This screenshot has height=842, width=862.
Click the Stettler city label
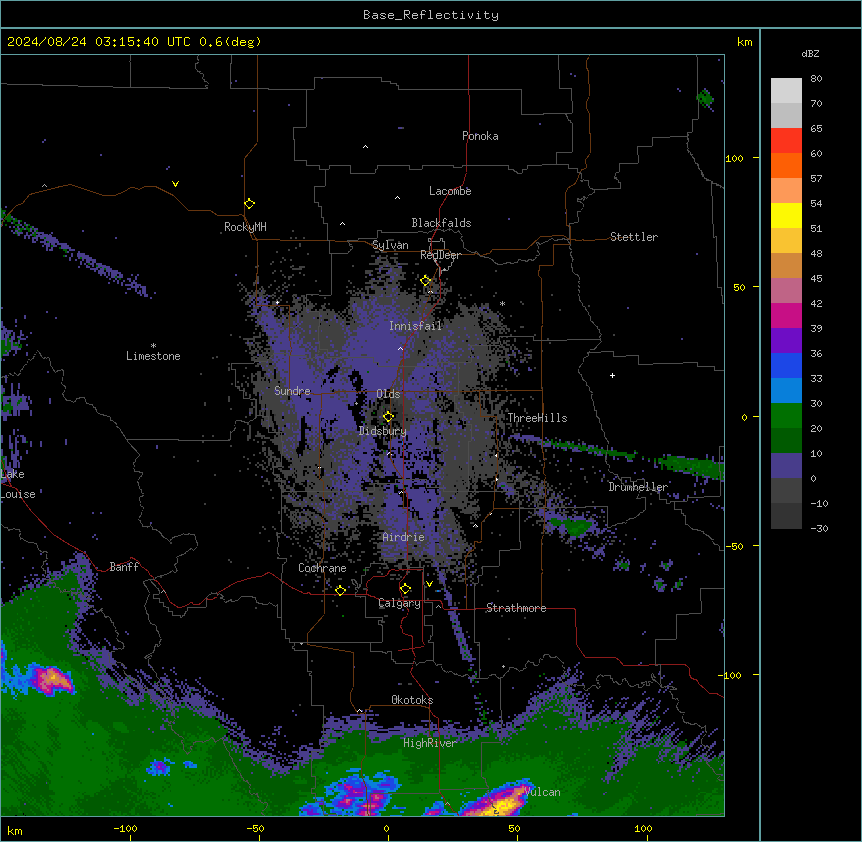[x=634, y=237]
